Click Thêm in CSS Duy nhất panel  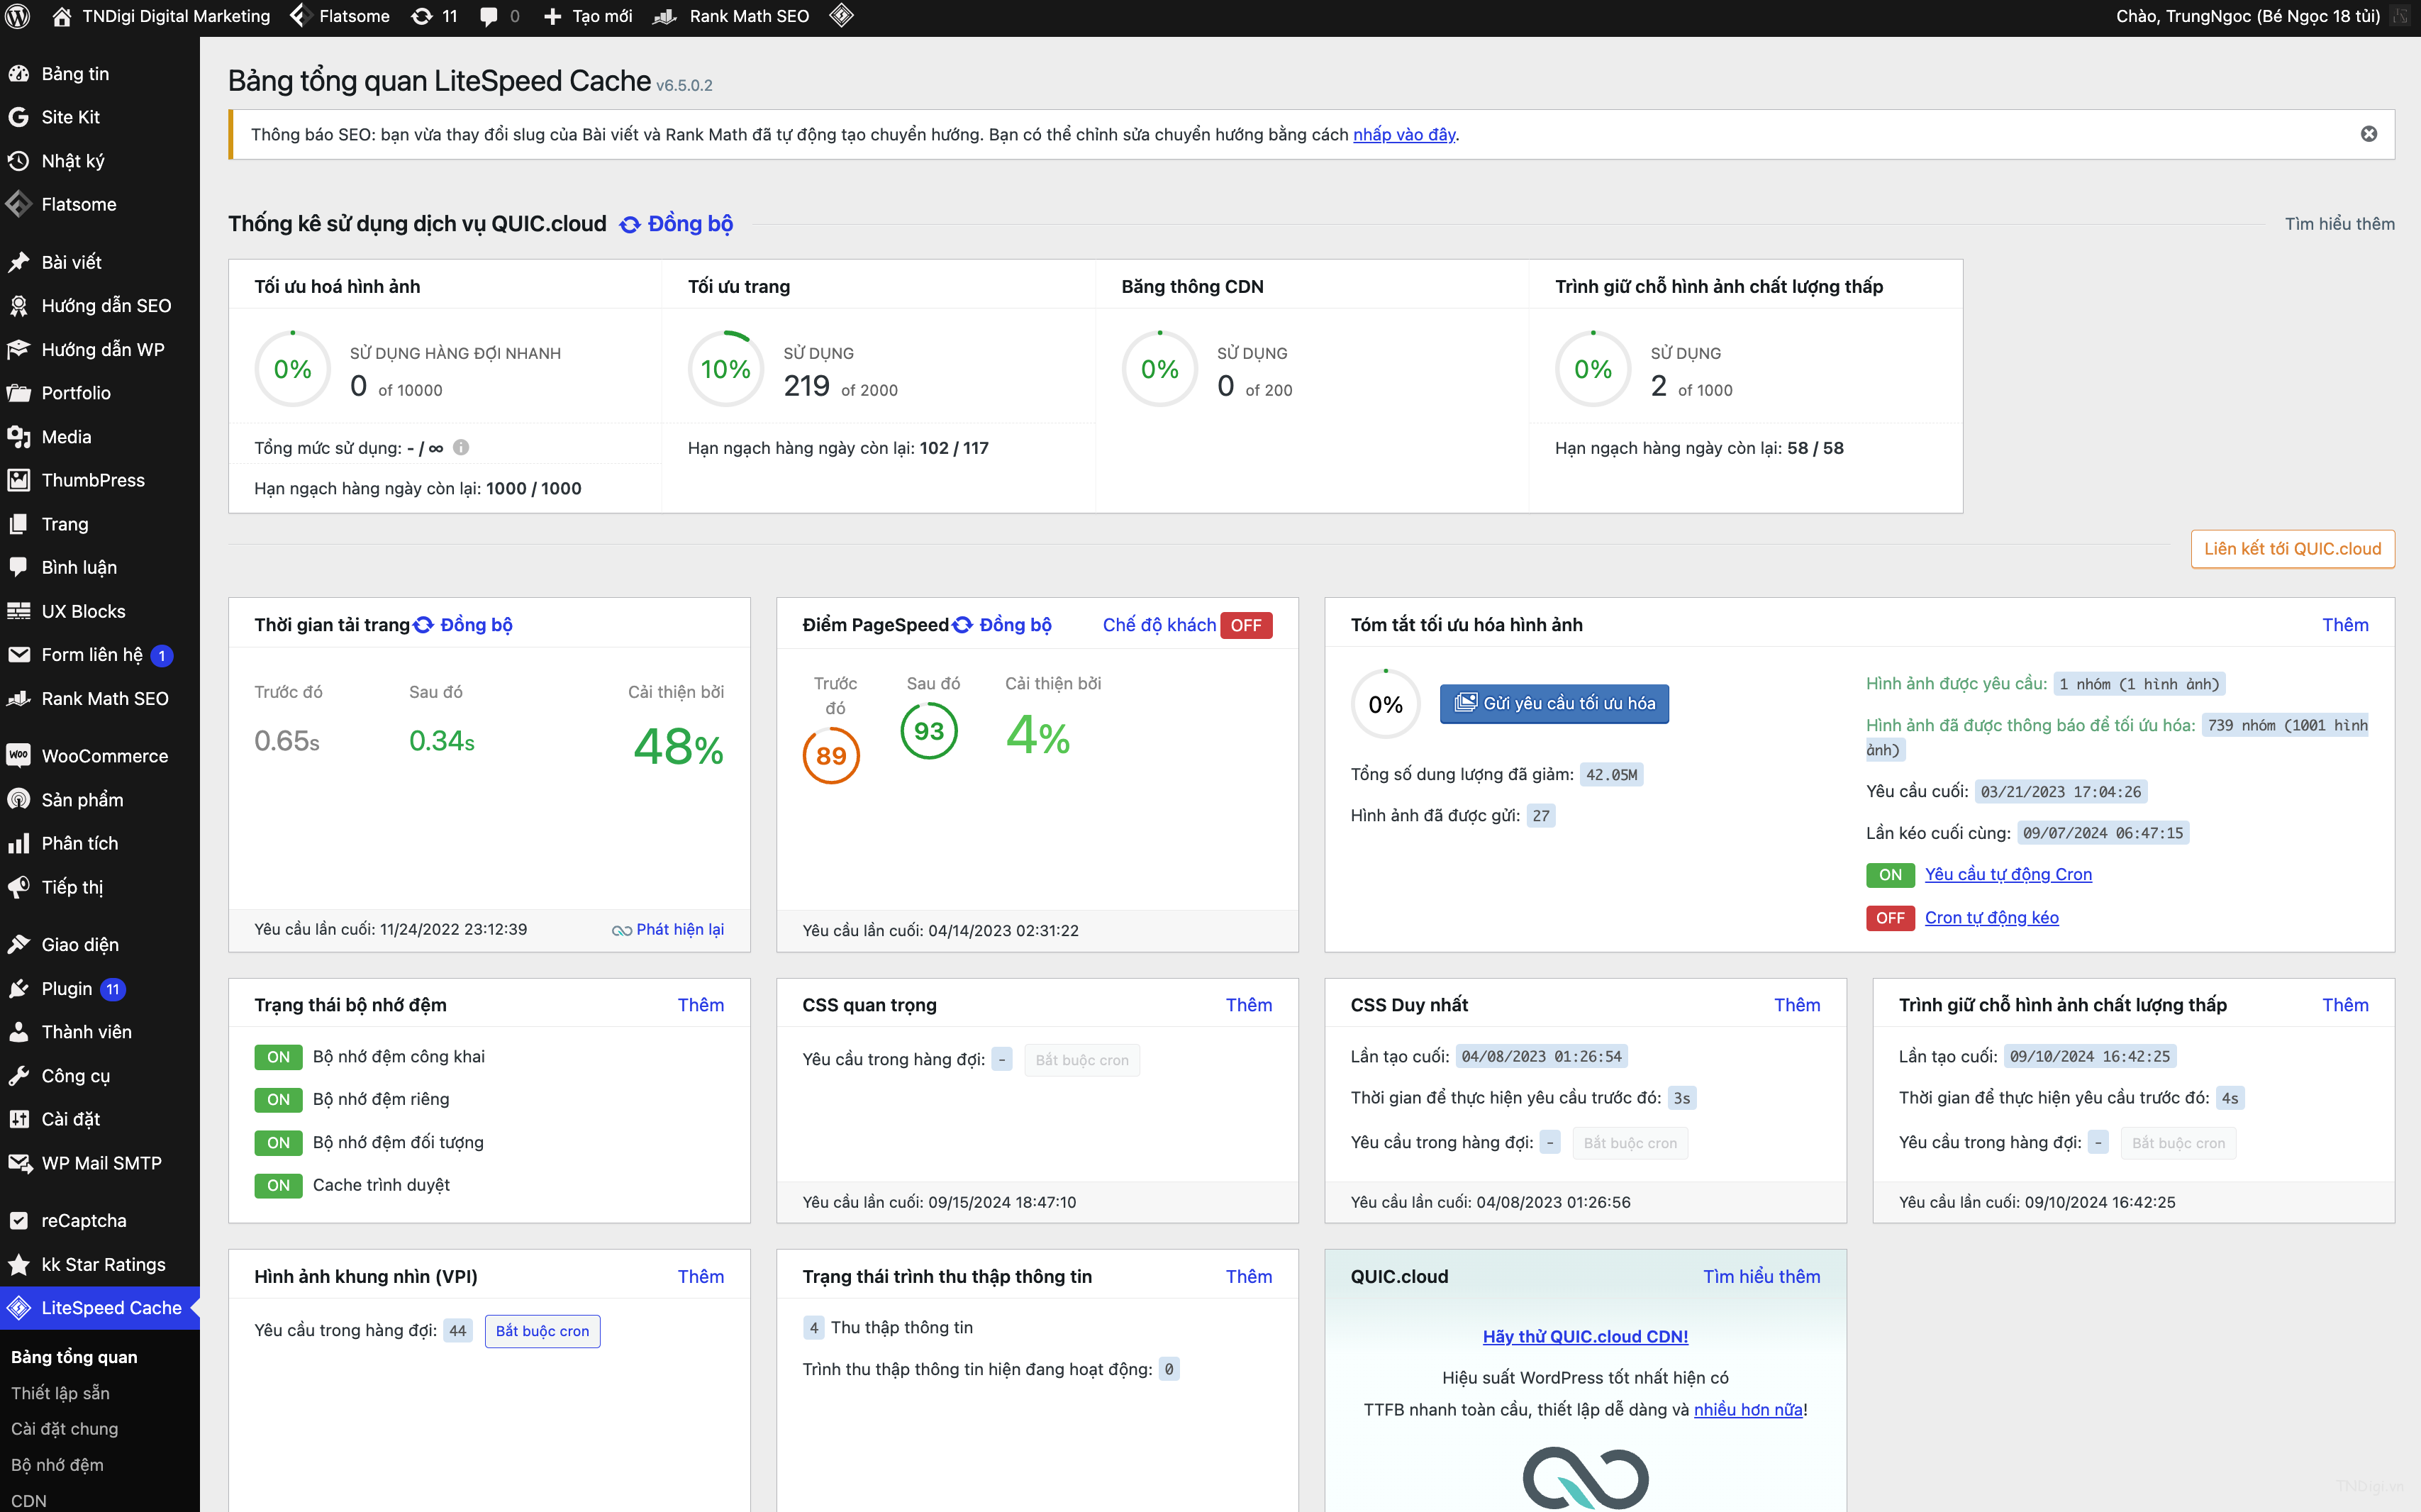(1797, 1005)
